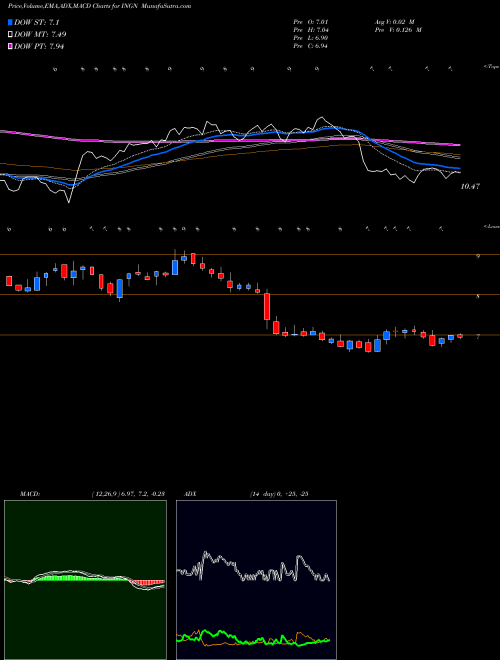Click the 'Pre H: 7.04' high value
This screenshot has width=500, height=660.
click(311, 30)
